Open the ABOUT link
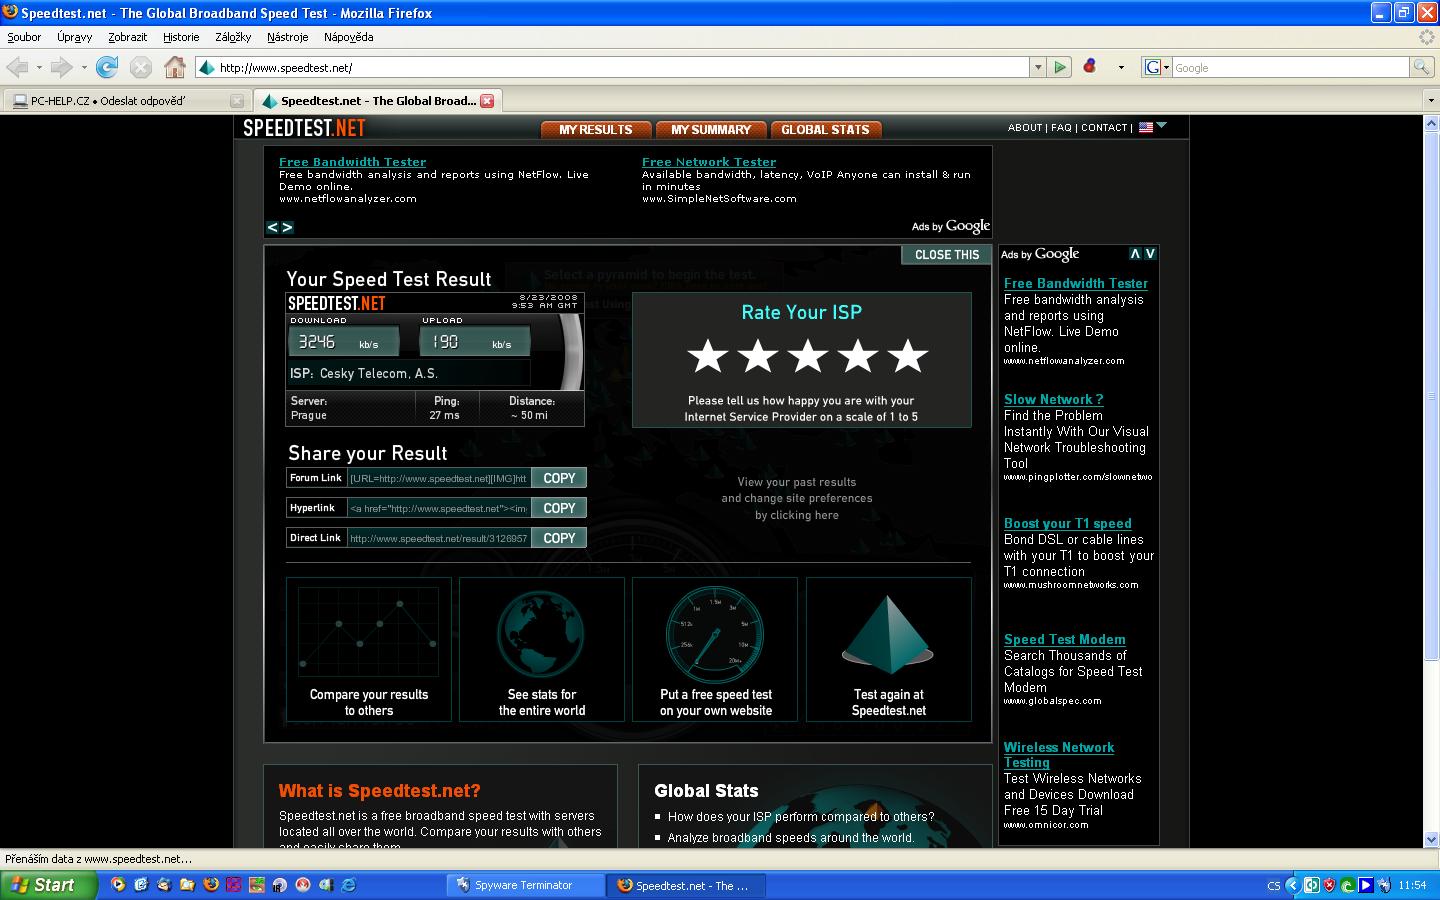This screenshot has height=900, width=1440. click(1025, 128)
